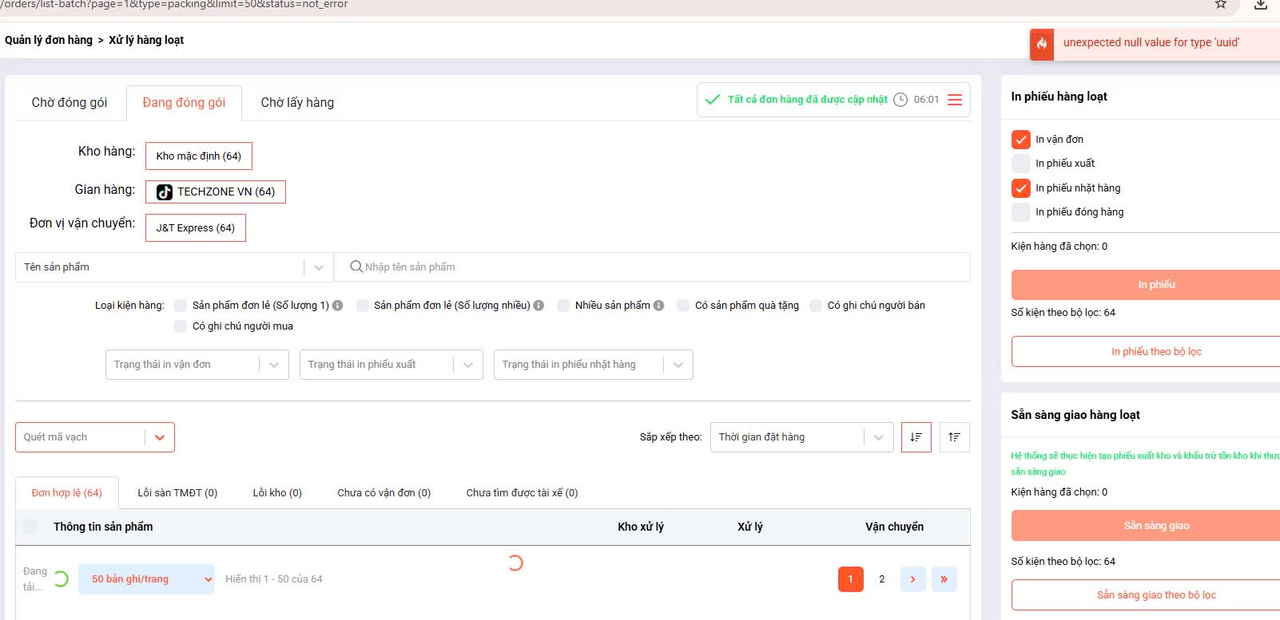
Task: Go to next page with arrow icon
Action: 912,579
